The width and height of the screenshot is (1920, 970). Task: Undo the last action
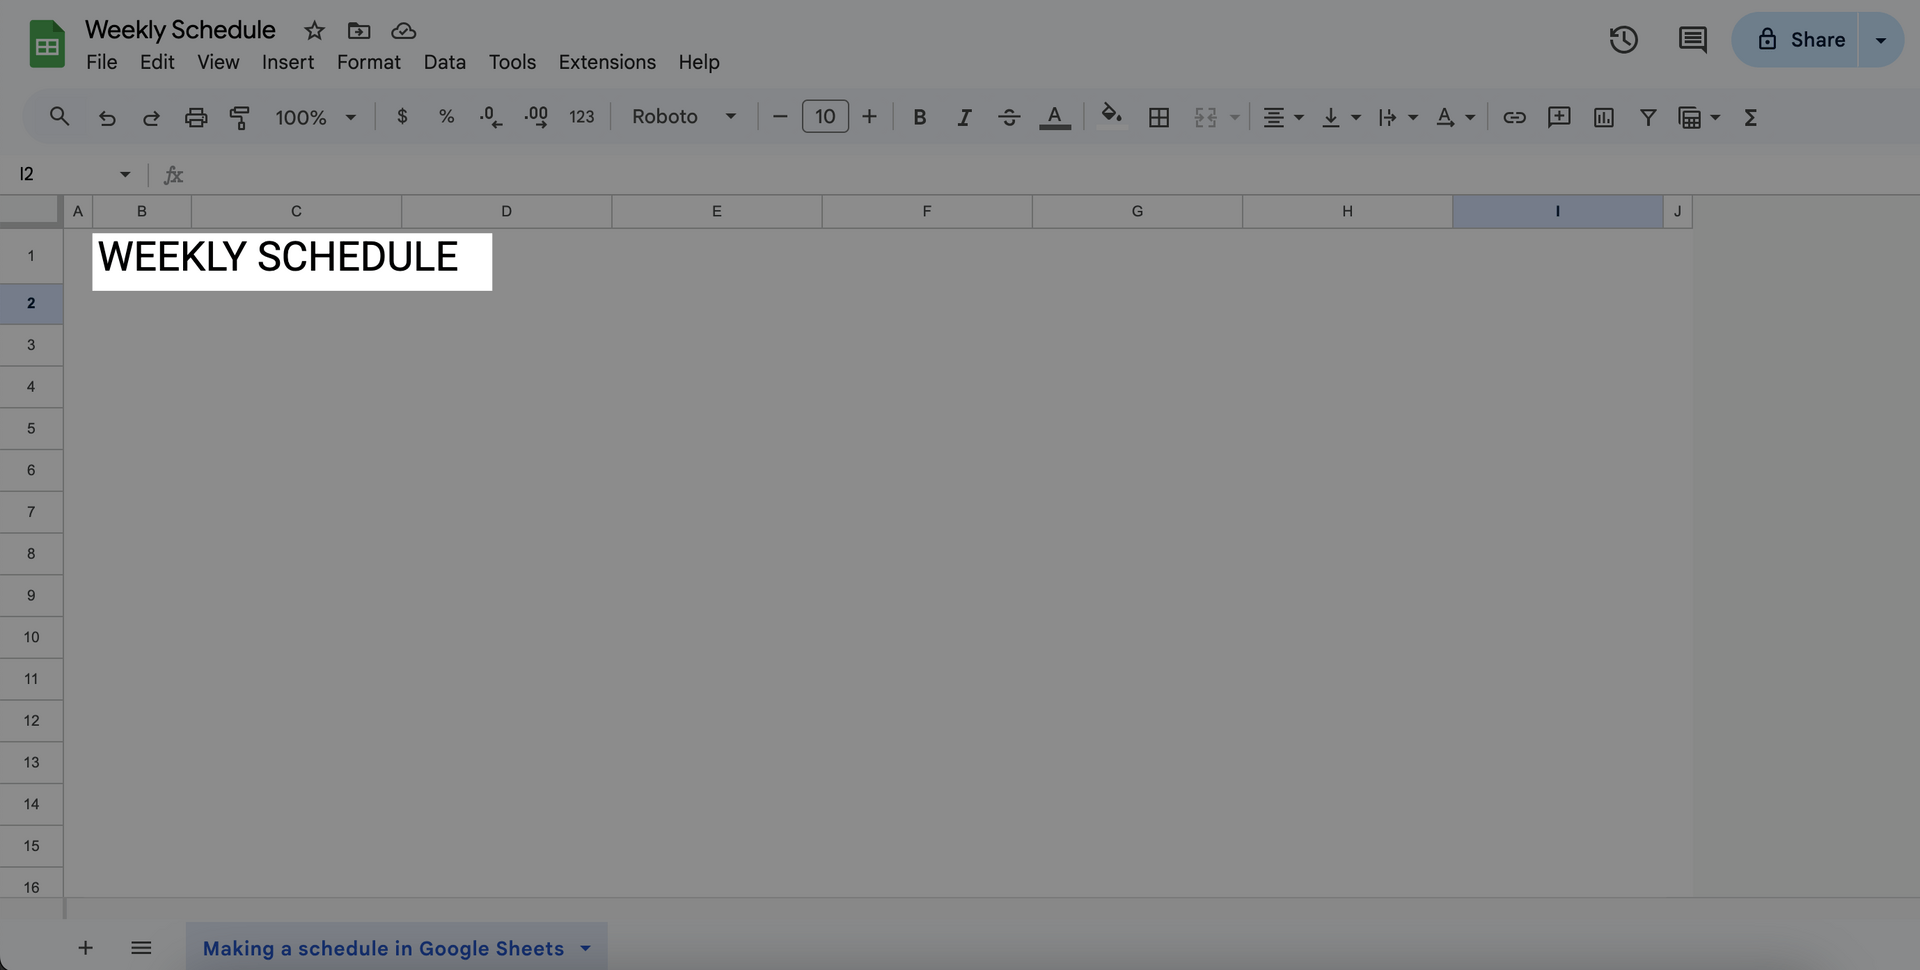tap(107, 118)
